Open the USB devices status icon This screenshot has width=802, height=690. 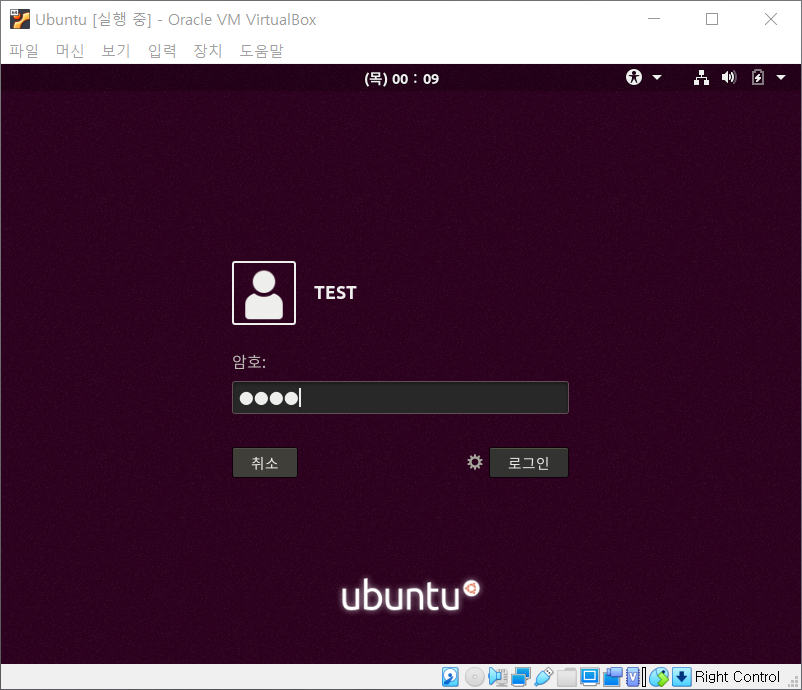pyautogui.click(x=544, y=677)
